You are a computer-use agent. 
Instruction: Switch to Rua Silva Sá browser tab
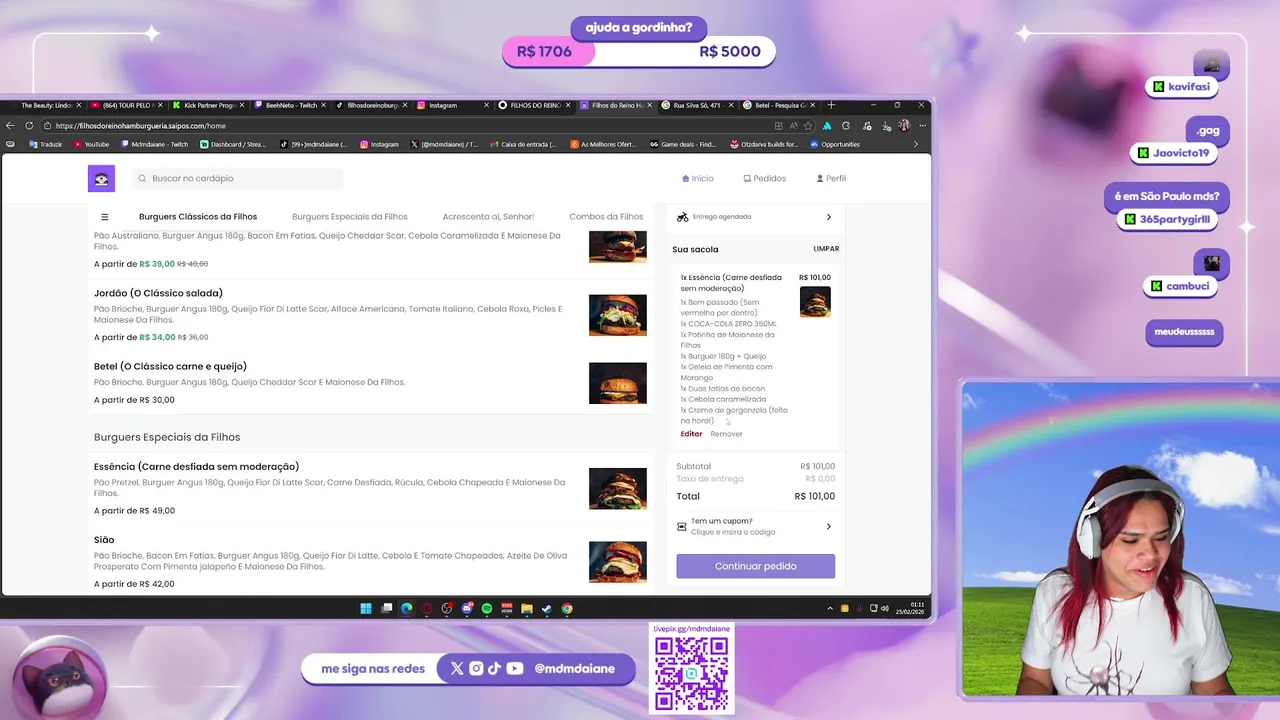point(696,105)
